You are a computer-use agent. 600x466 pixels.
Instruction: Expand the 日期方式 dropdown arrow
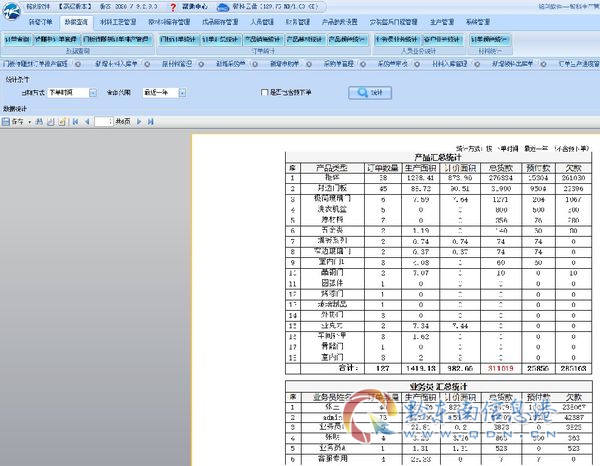[x=93, y=93]
